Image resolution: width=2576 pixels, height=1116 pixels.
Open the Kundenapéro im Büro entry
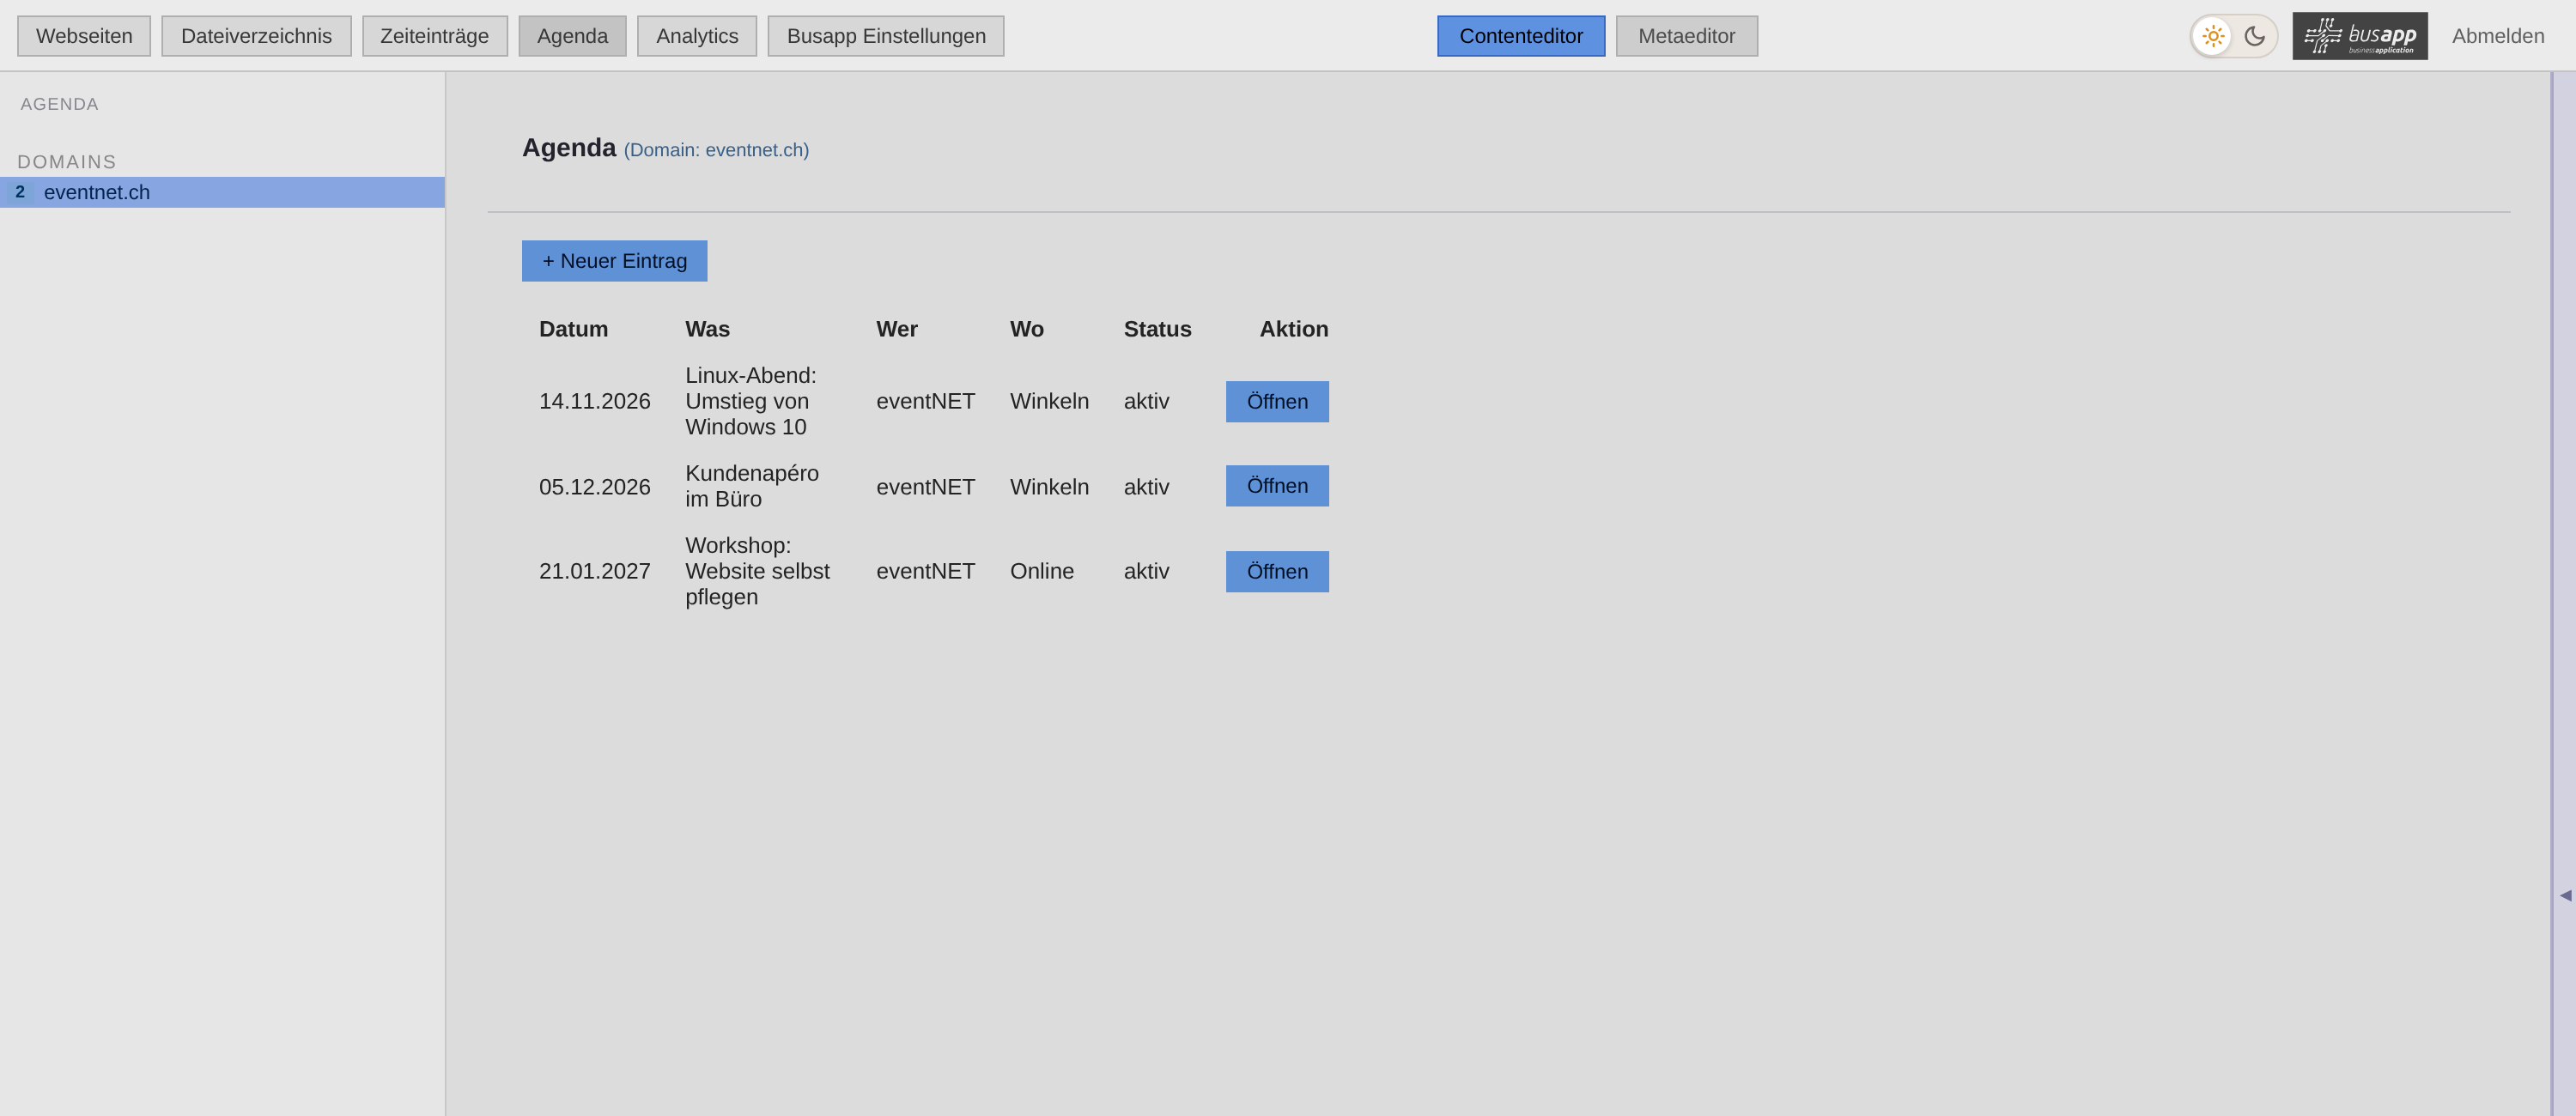1277,486
